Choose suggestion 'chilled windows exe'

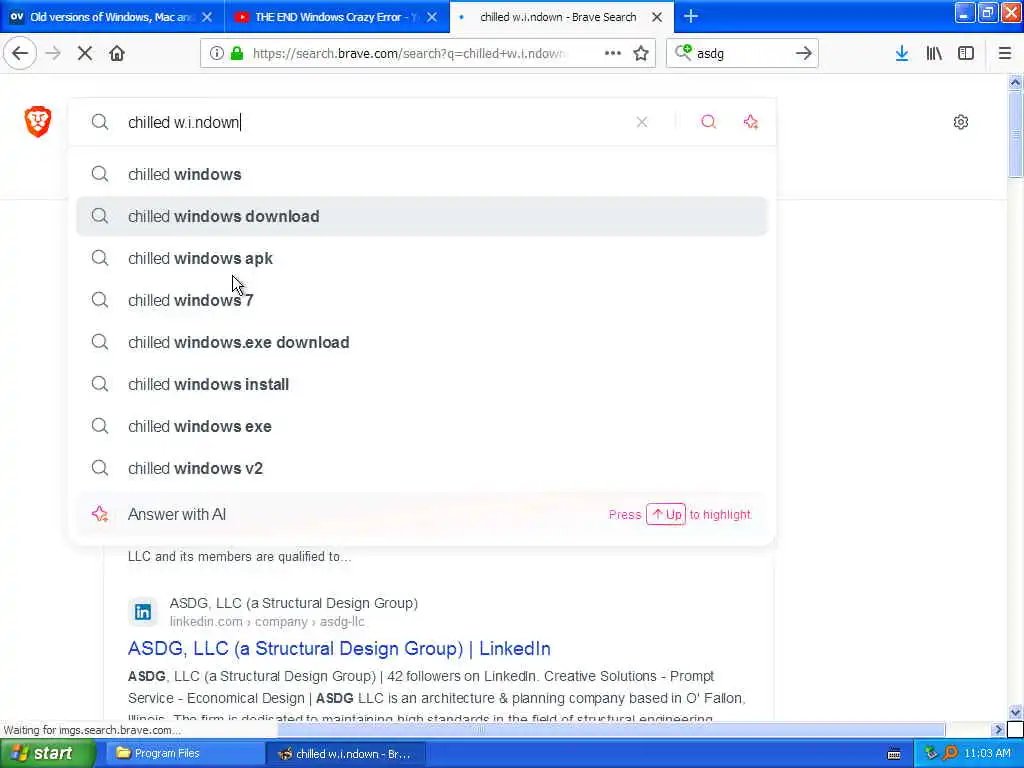(x=422, y=426)
